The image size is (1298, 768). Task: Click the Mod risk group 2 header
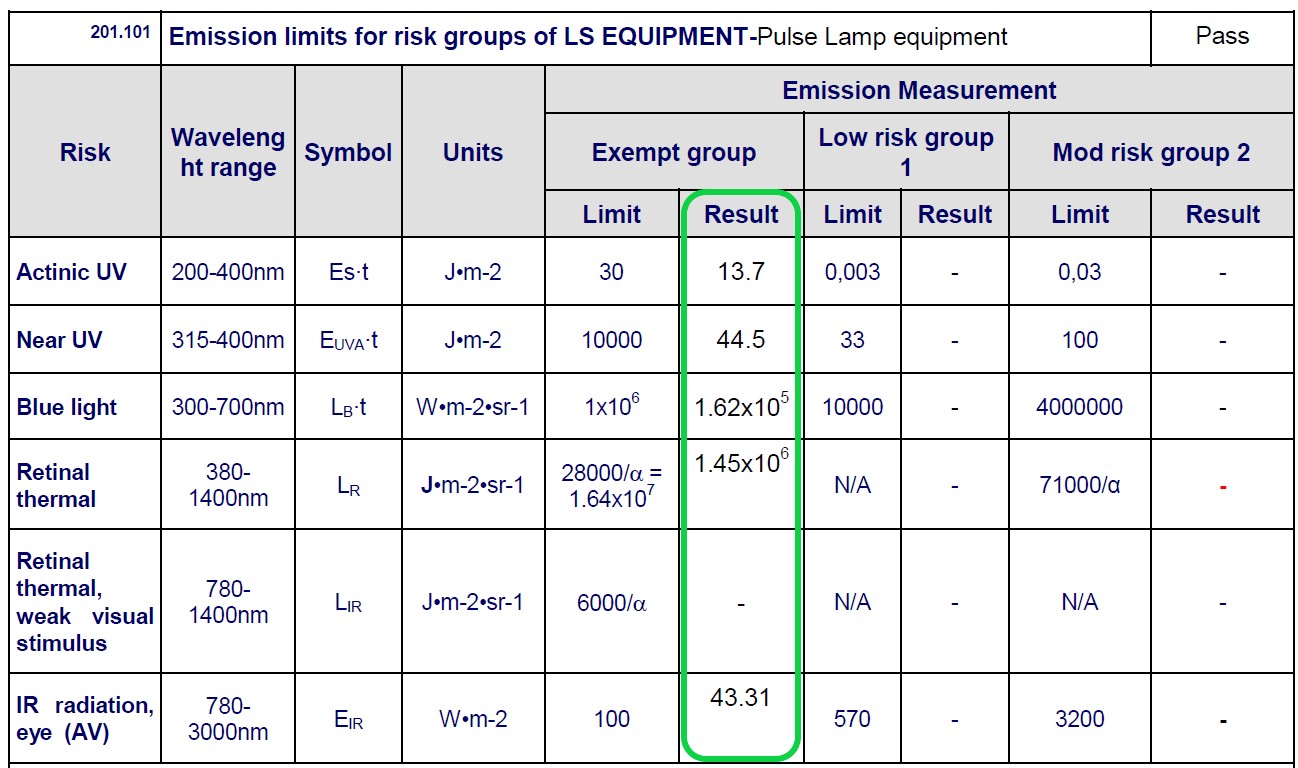tap(1151, 153)
